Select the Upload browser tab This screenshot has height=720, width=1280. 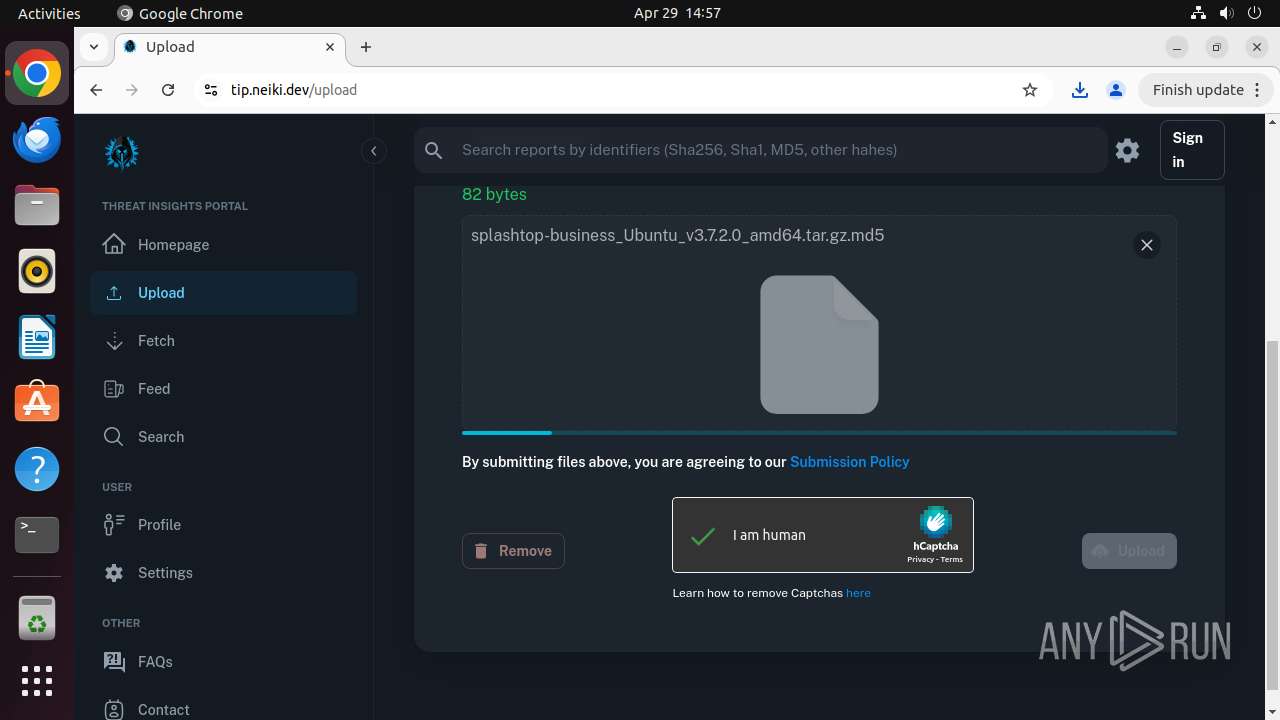click(230, 47)
